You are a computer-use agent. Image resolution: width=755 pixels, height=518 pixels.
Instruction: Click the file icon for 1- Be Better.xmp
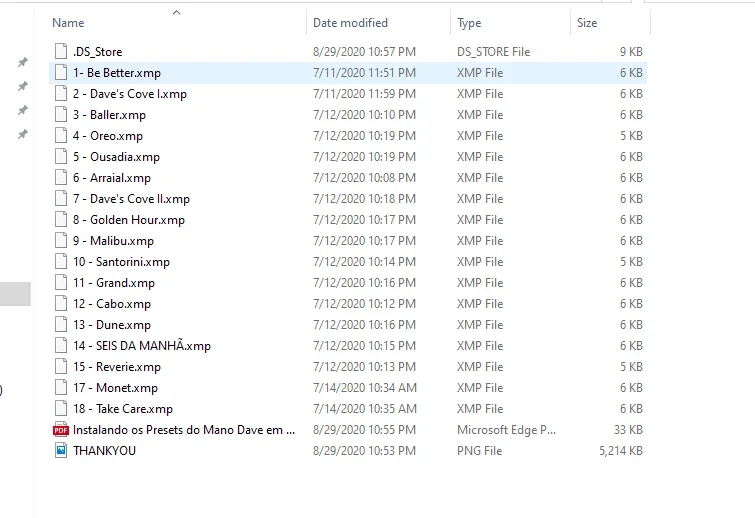(x=61, y=72)
